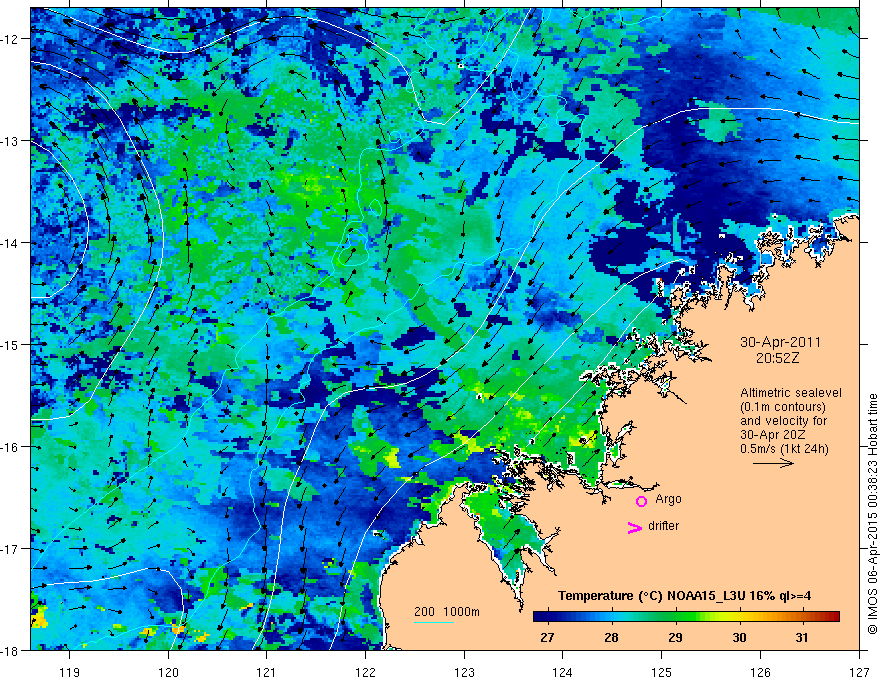Click the 'drifter' legend label

pyautogui.click(x=663, y=526)
